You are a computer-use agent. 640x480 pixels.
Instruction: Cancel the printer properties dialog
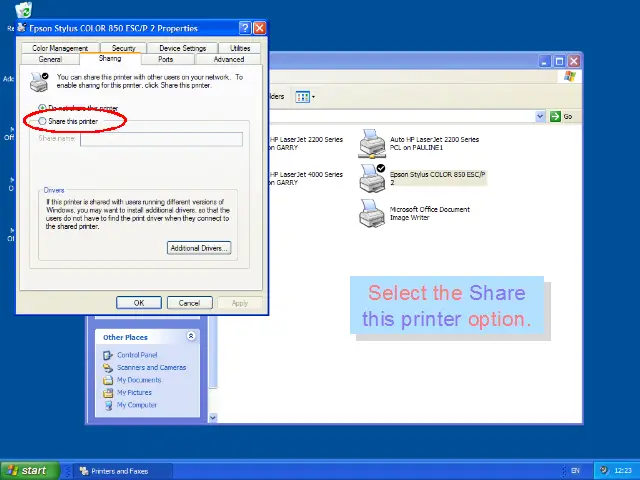click(x=189, y=303)
